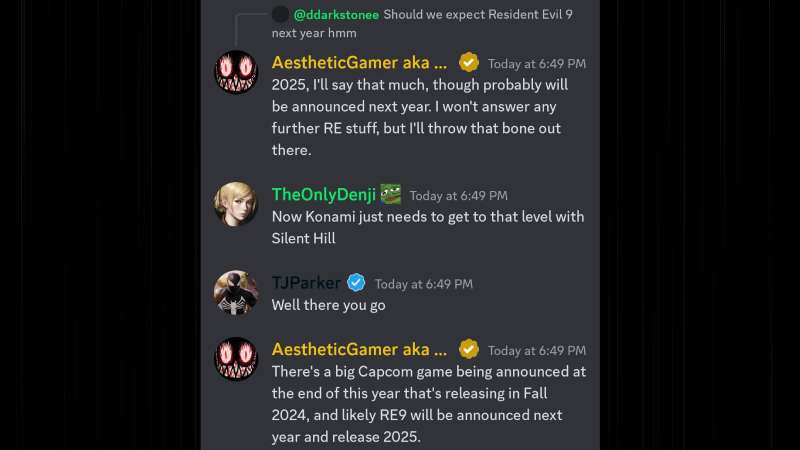
Task: Click AestheticGamer's avatar beside the "2025, I'll say" message
Action: click(236, 72)
